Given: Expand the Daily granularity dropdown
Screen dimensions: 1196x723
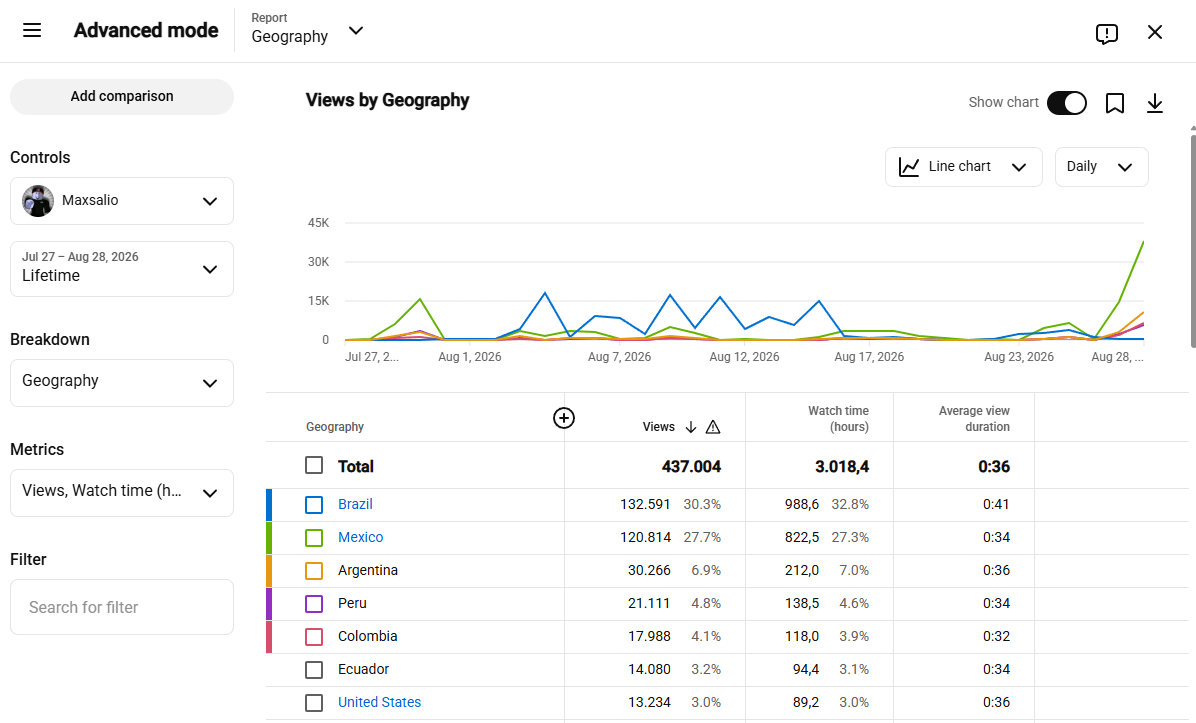Looking at the screenshot, I should tap(1101, 167).
